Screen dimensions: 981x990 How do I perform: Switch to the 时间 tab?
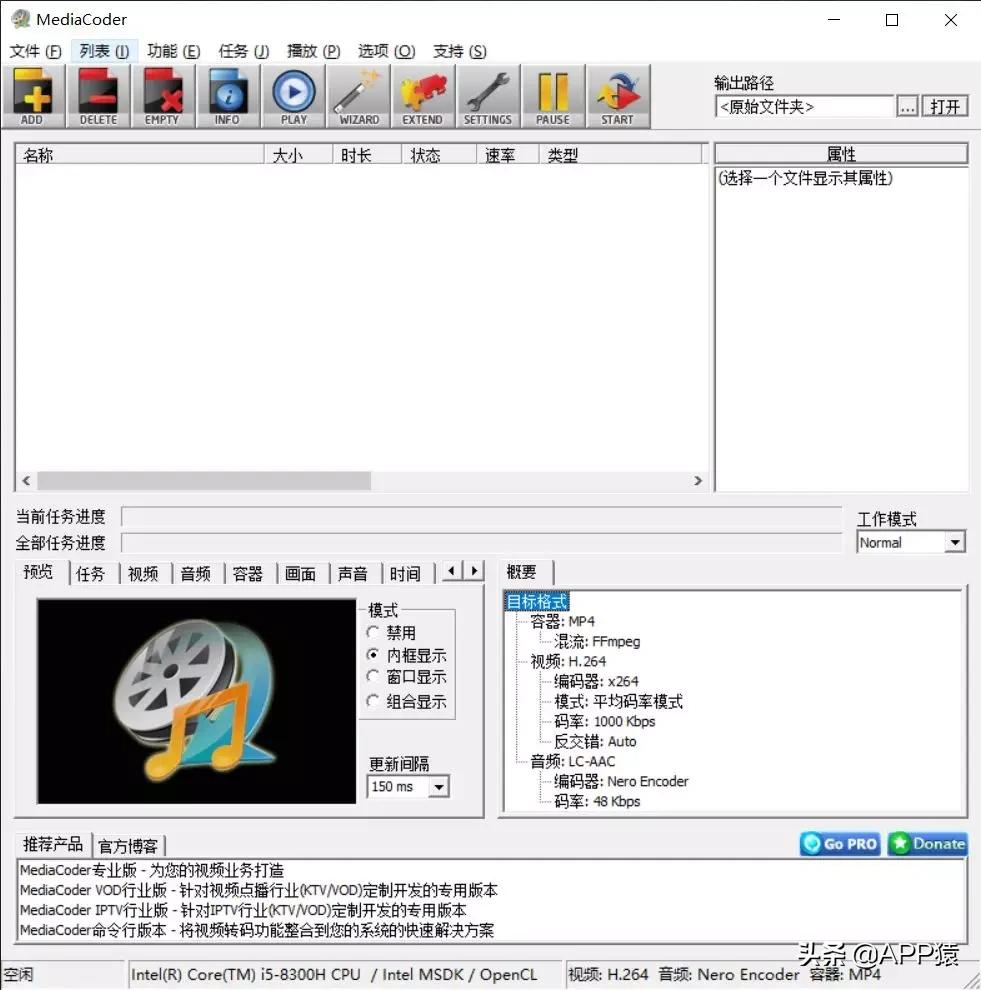[x=405, y=574]
